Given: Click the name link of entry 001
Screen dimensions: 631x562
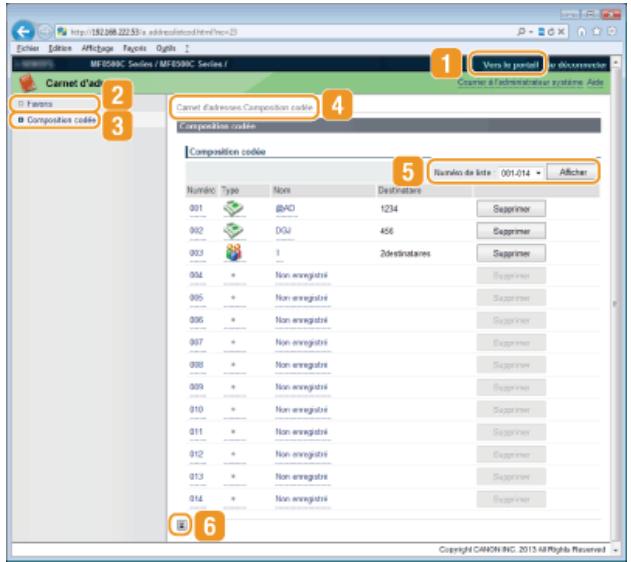Looking at the screenshot, I should coord(285,208).
